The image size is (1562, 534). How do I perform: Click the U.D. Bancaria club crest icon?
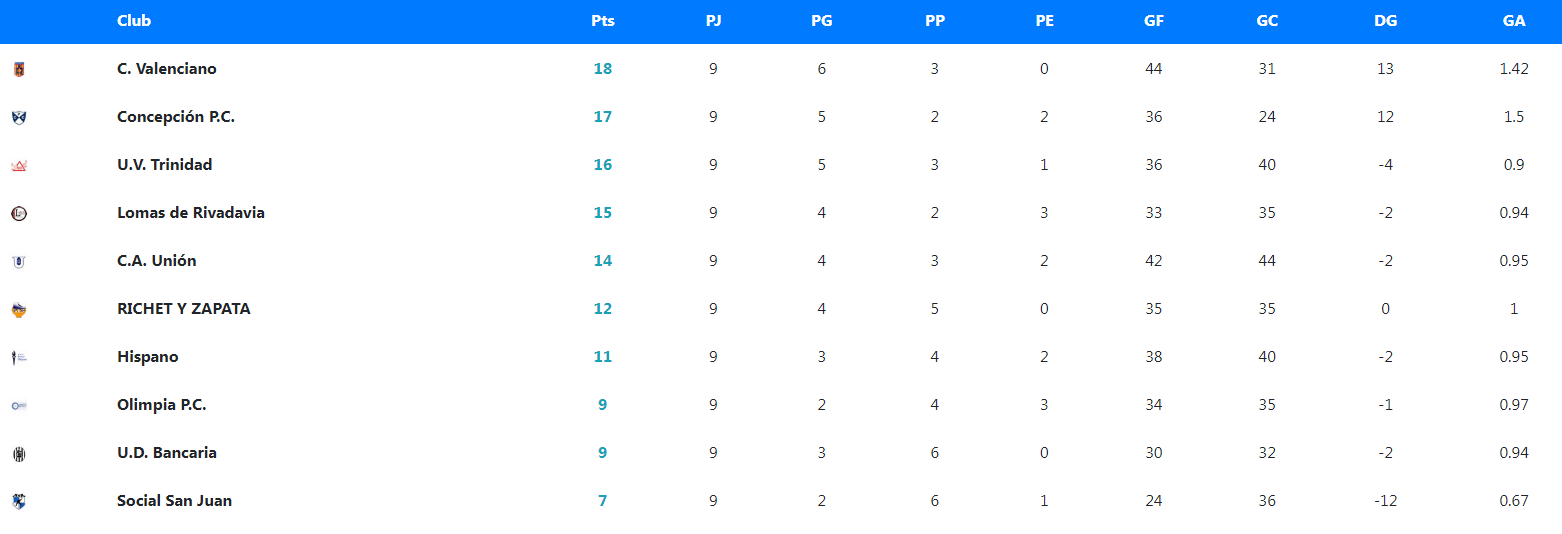point(19,454)
